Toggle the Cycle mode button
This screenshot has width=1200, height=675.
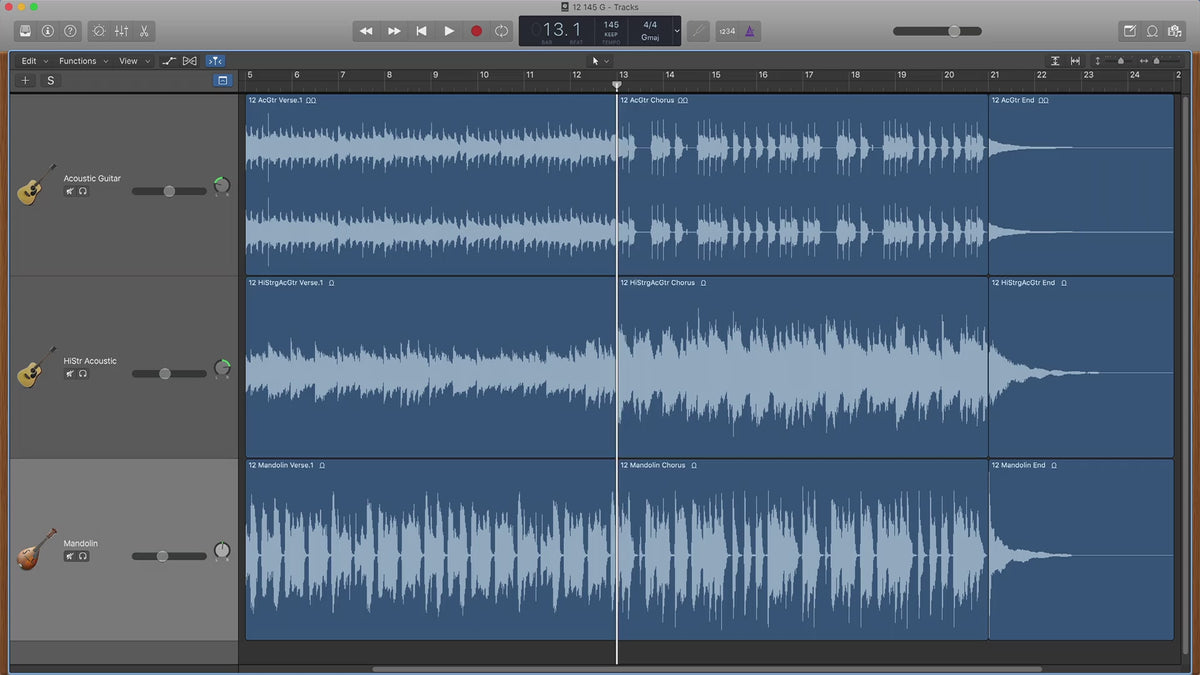pos(502,31)
